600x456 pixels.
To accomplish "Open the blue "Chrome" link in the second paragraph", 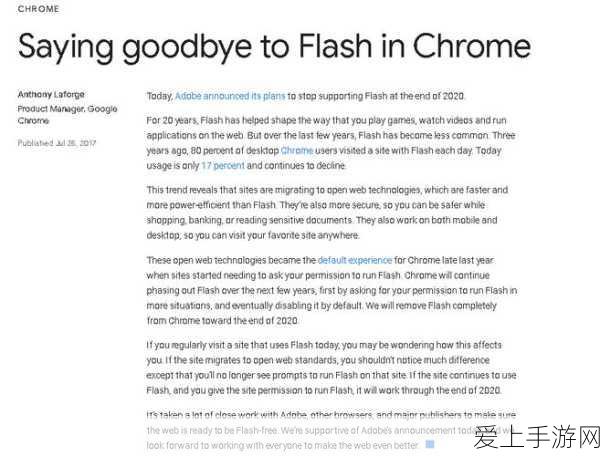I will [297, 150].
